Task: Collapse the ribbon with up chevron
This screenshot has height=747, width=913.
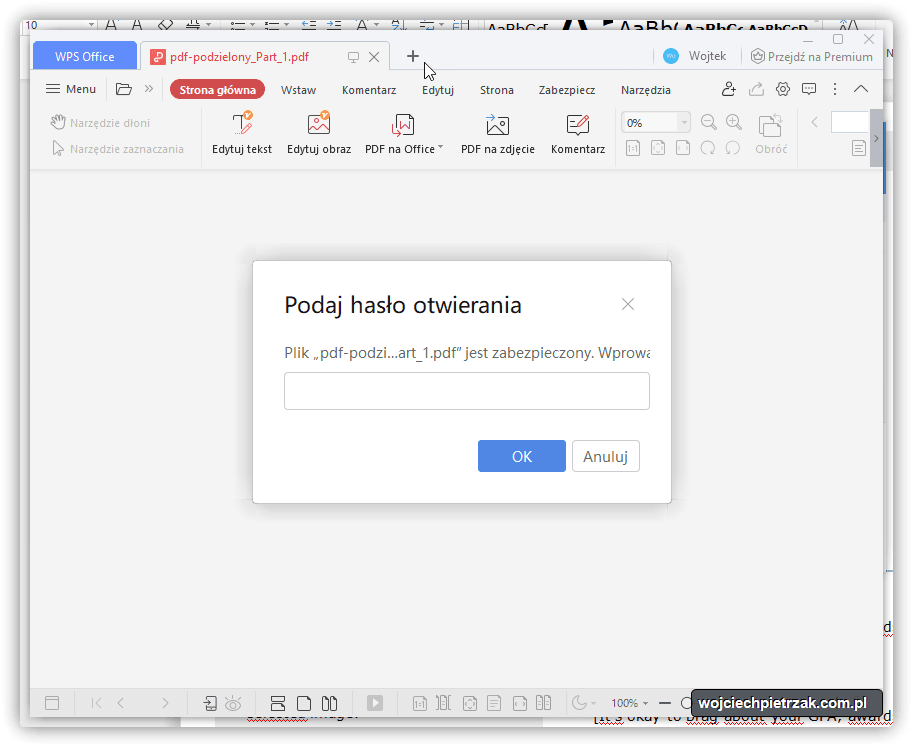Action: pos(861,89)
